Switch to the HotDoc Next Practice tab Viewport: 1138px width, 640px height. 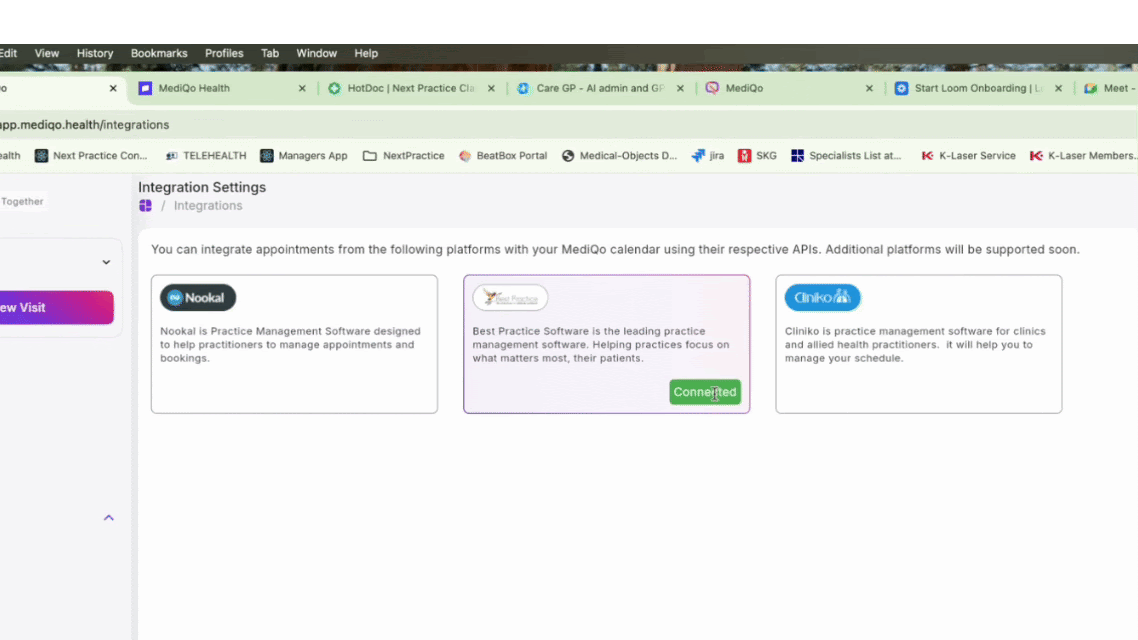pyautogui.click(x=411, y=88)
